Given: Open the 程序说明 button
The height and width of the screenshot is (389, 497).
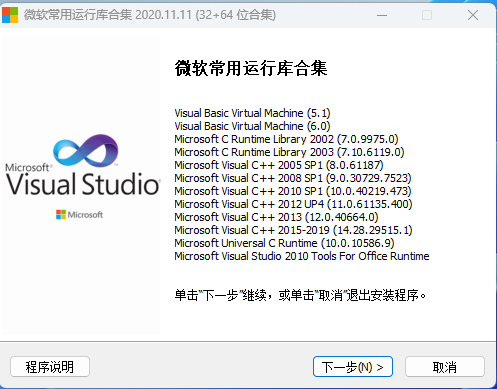Looking at the screenshot, I should (x=50, y=367).
